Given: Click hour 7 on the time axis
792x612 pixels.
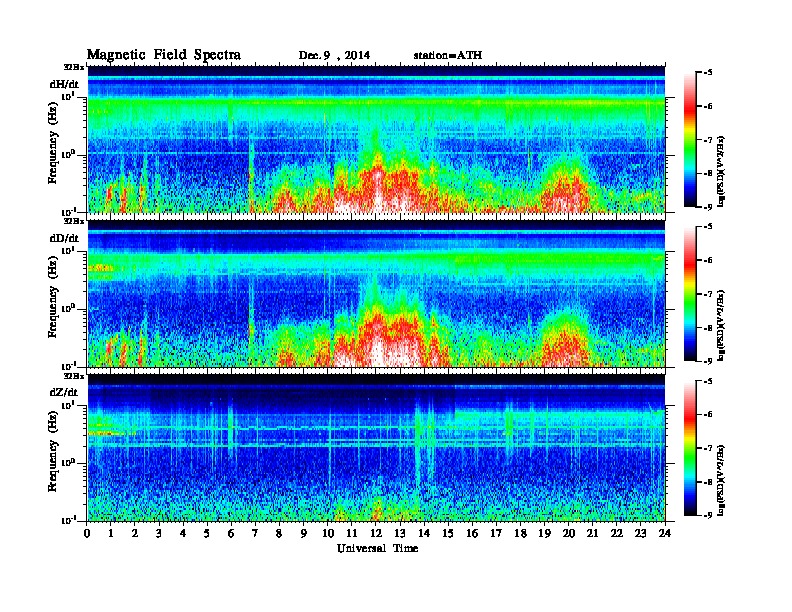Looking at the screenshot, I should tap(255, 533).
